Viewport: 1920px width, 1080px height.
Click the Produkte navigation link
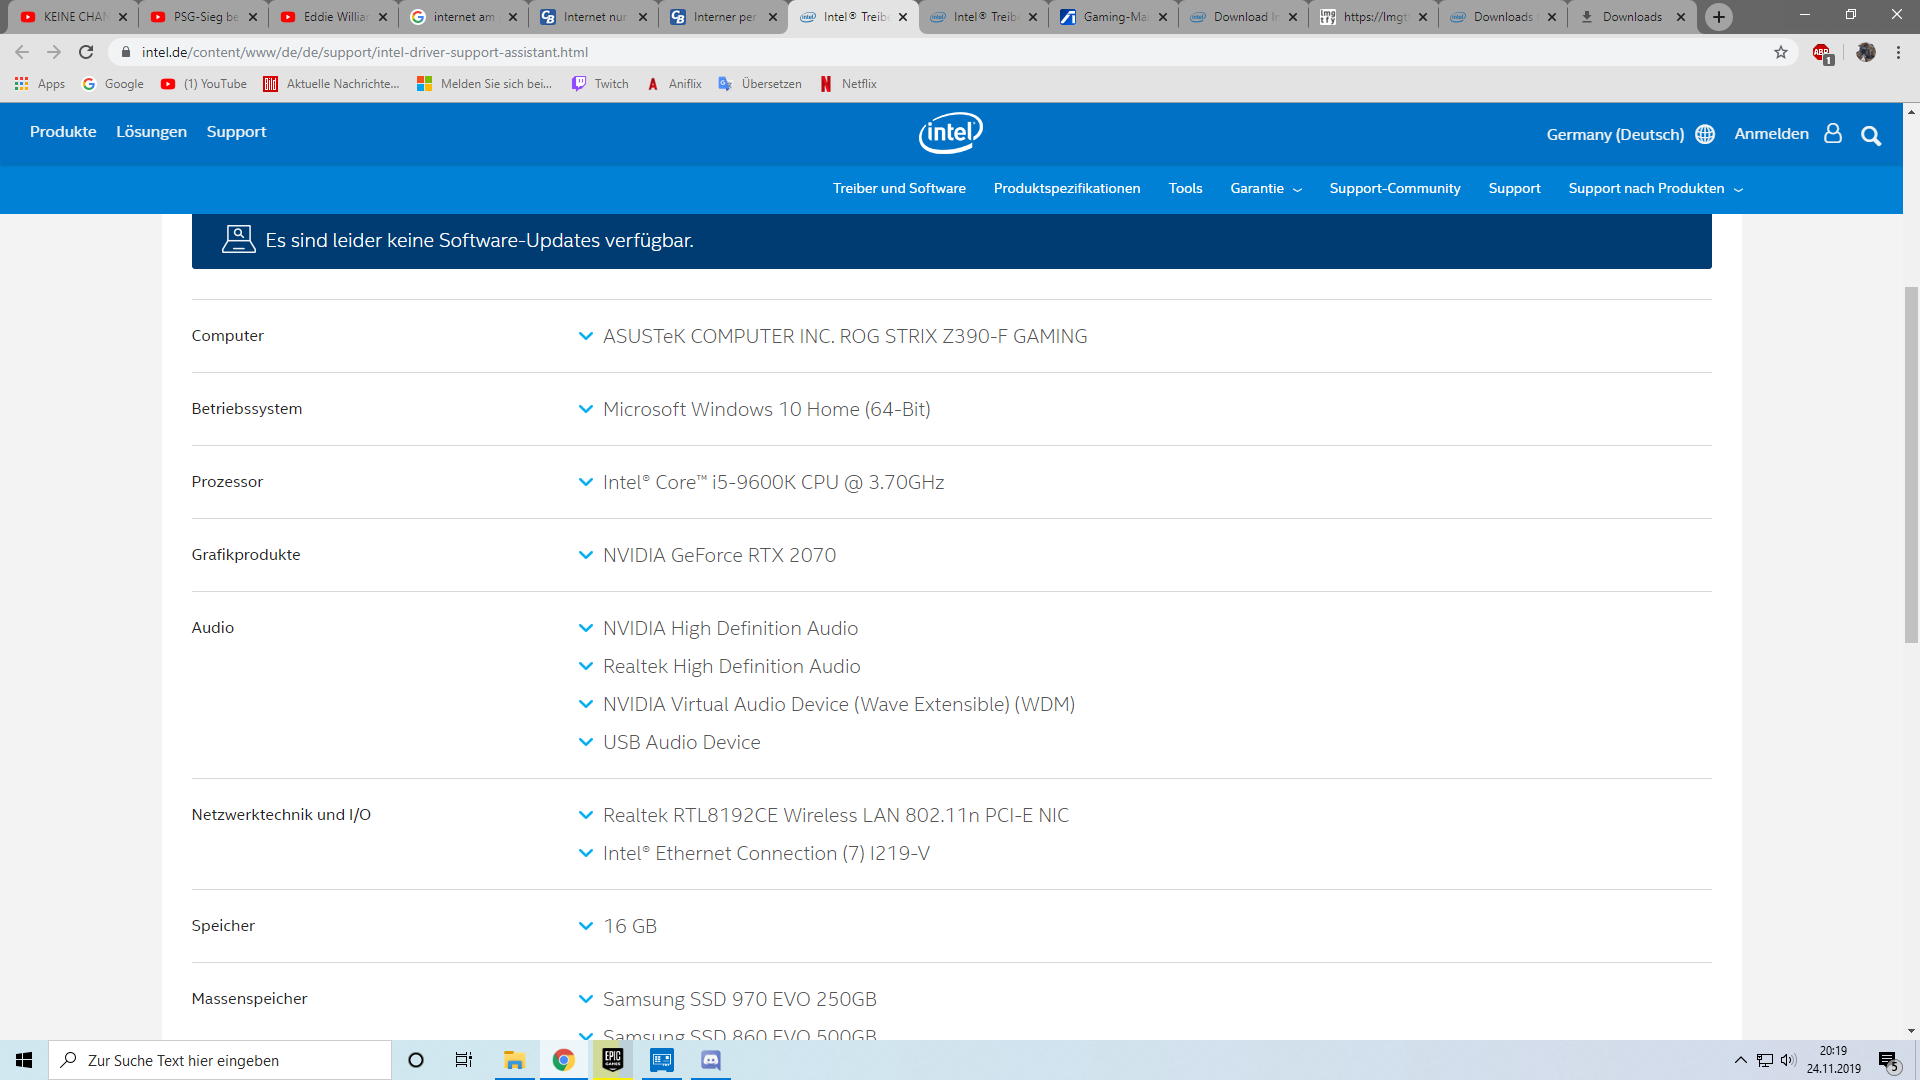[x=63, y=132]
